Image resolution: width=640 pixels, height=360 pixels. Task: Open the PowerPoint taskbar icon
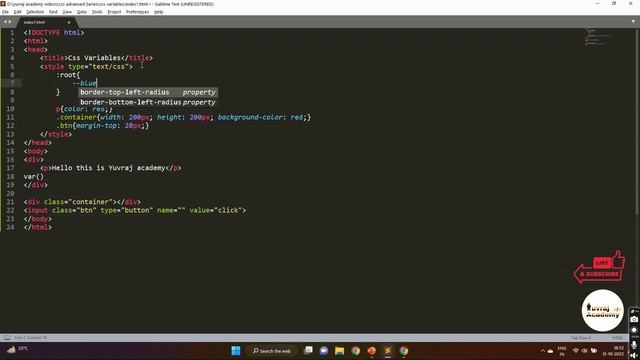(371, 351)
